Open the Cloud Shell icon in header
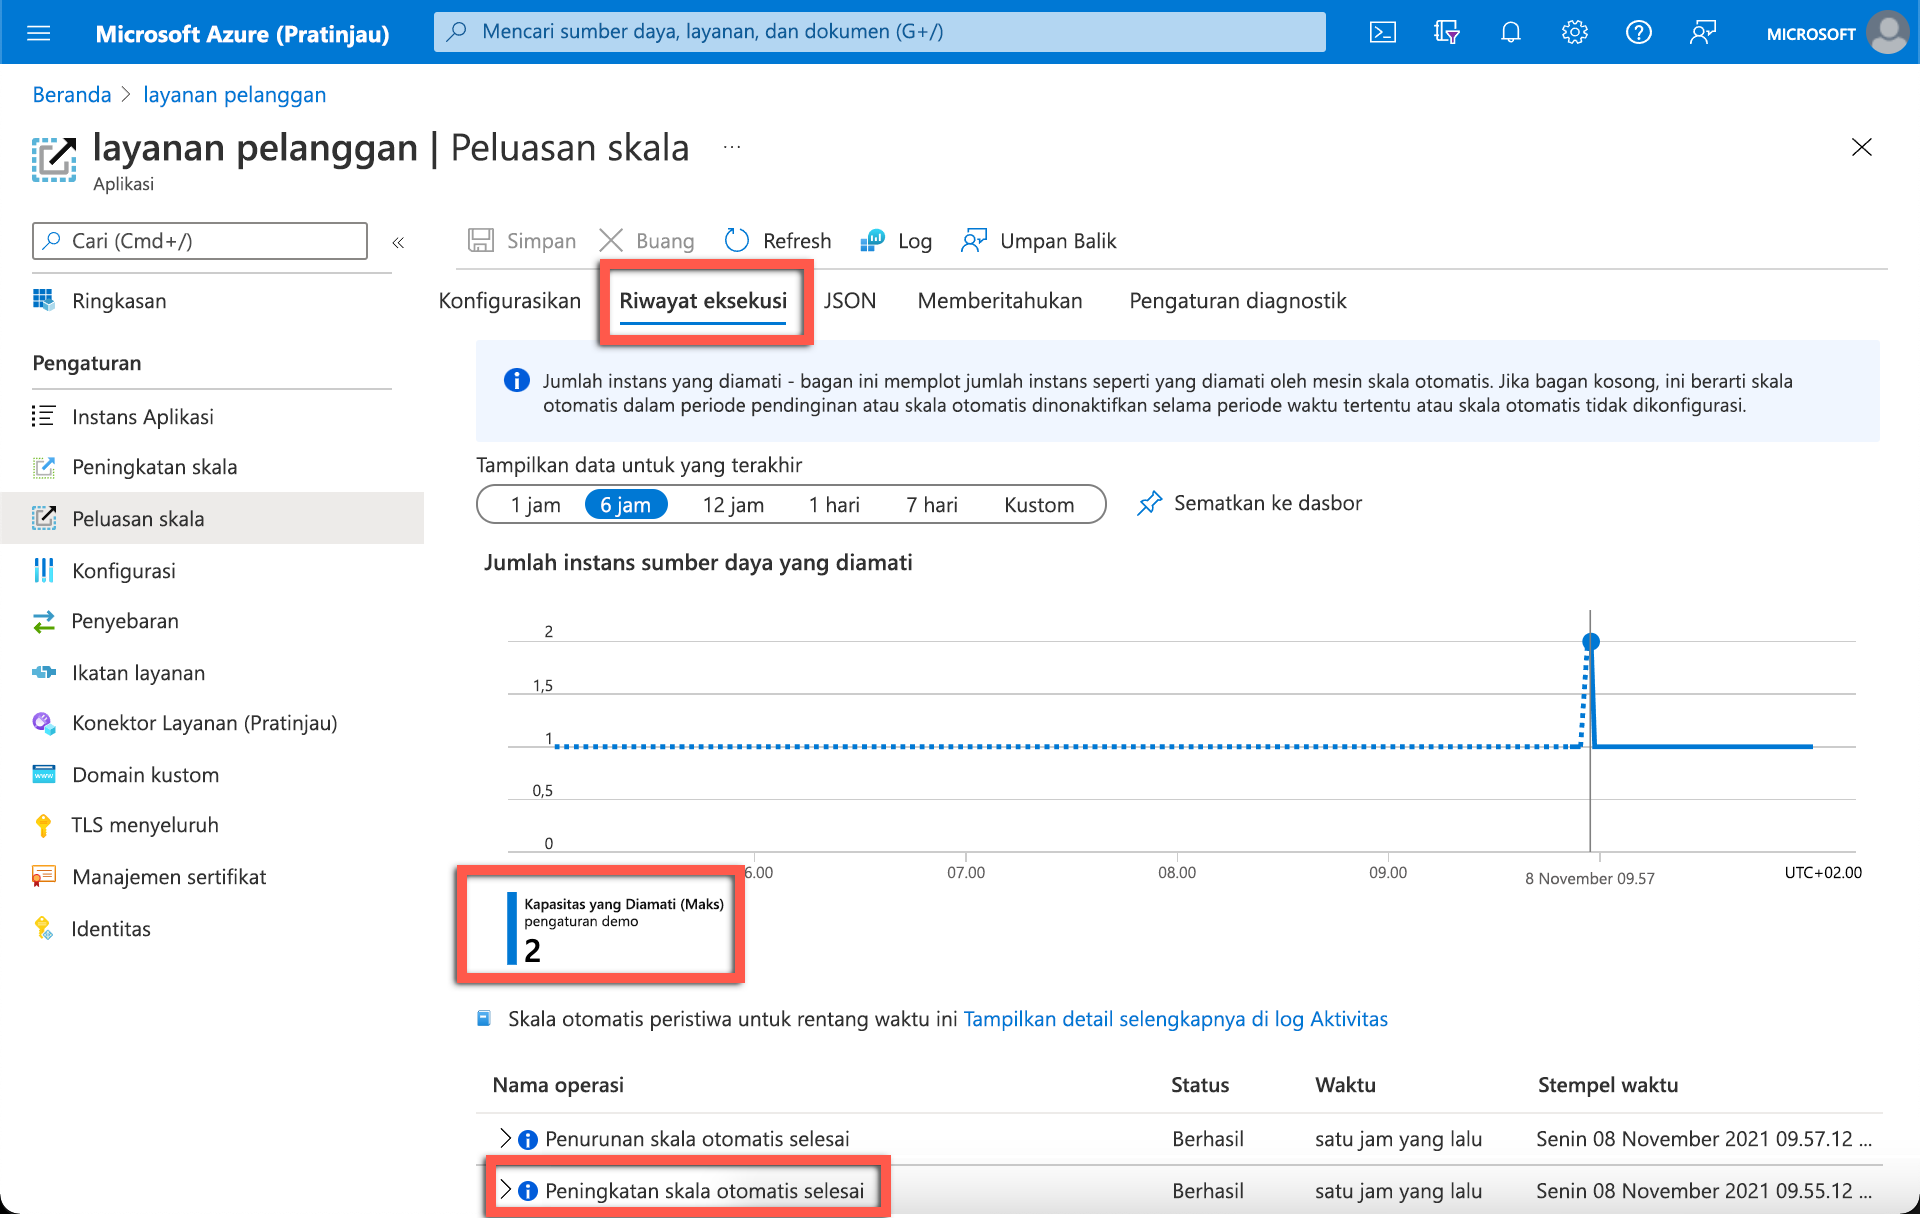Image resolution: width=1920 pixels, height=1218 pixels. pyautogui.click(x=1382, y=33)
